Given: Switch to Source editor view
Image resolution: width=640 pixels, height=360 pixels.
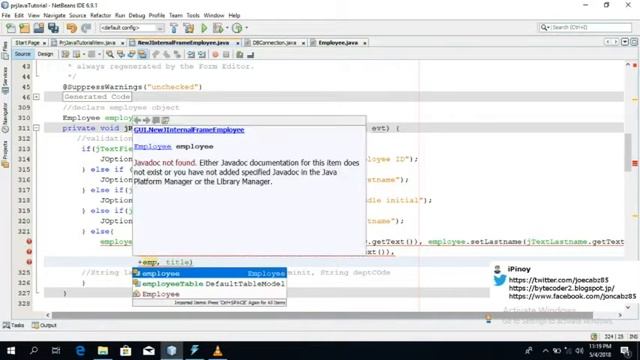Looking at the screenshot, I should pos(22,54).
